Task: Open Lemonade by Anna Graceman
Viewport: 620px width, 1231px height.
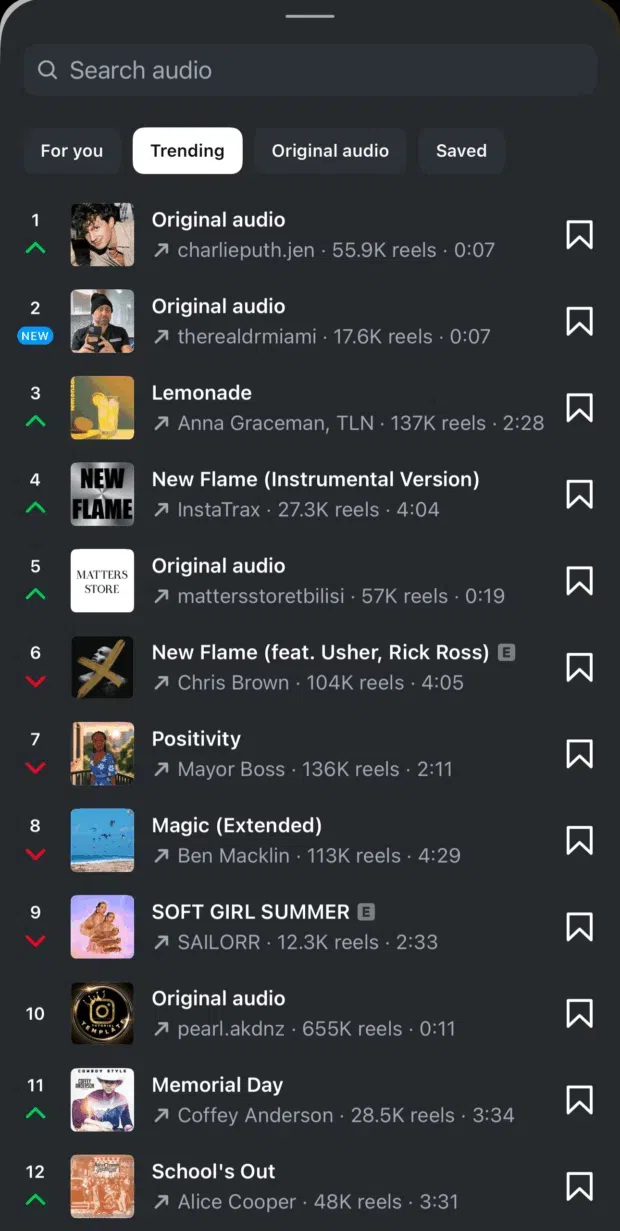Action: pos(300,408)
